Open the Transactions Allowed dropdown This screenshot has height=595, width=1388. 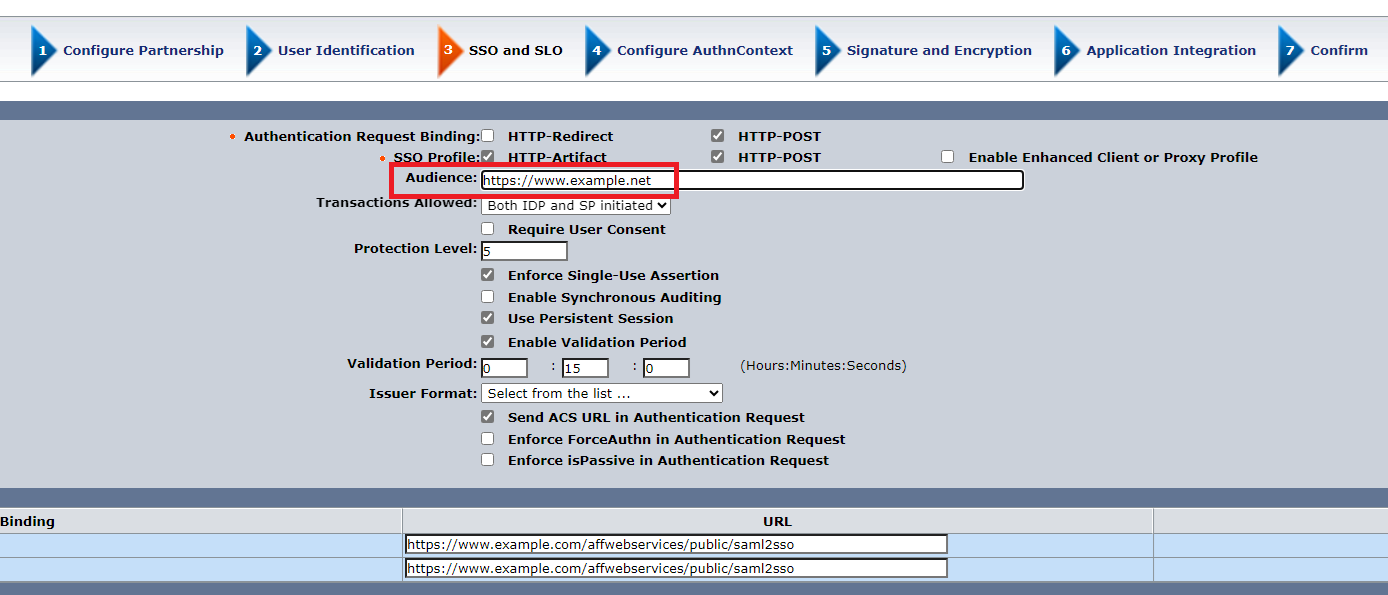pos(576,206)
